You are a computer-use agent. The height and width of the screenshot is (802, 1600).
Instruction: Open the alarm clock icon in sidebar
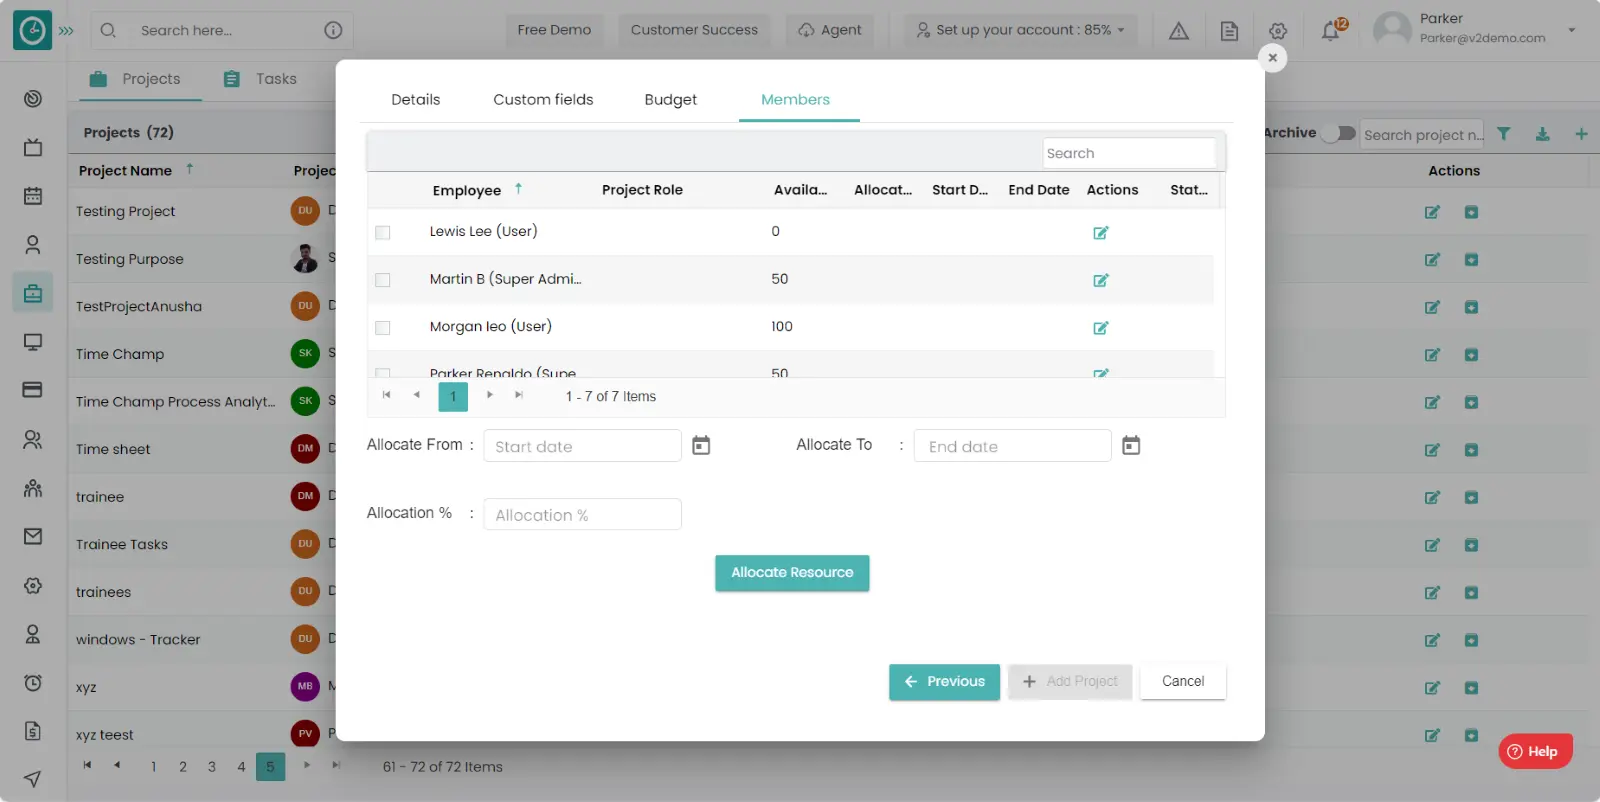point(33,683)
